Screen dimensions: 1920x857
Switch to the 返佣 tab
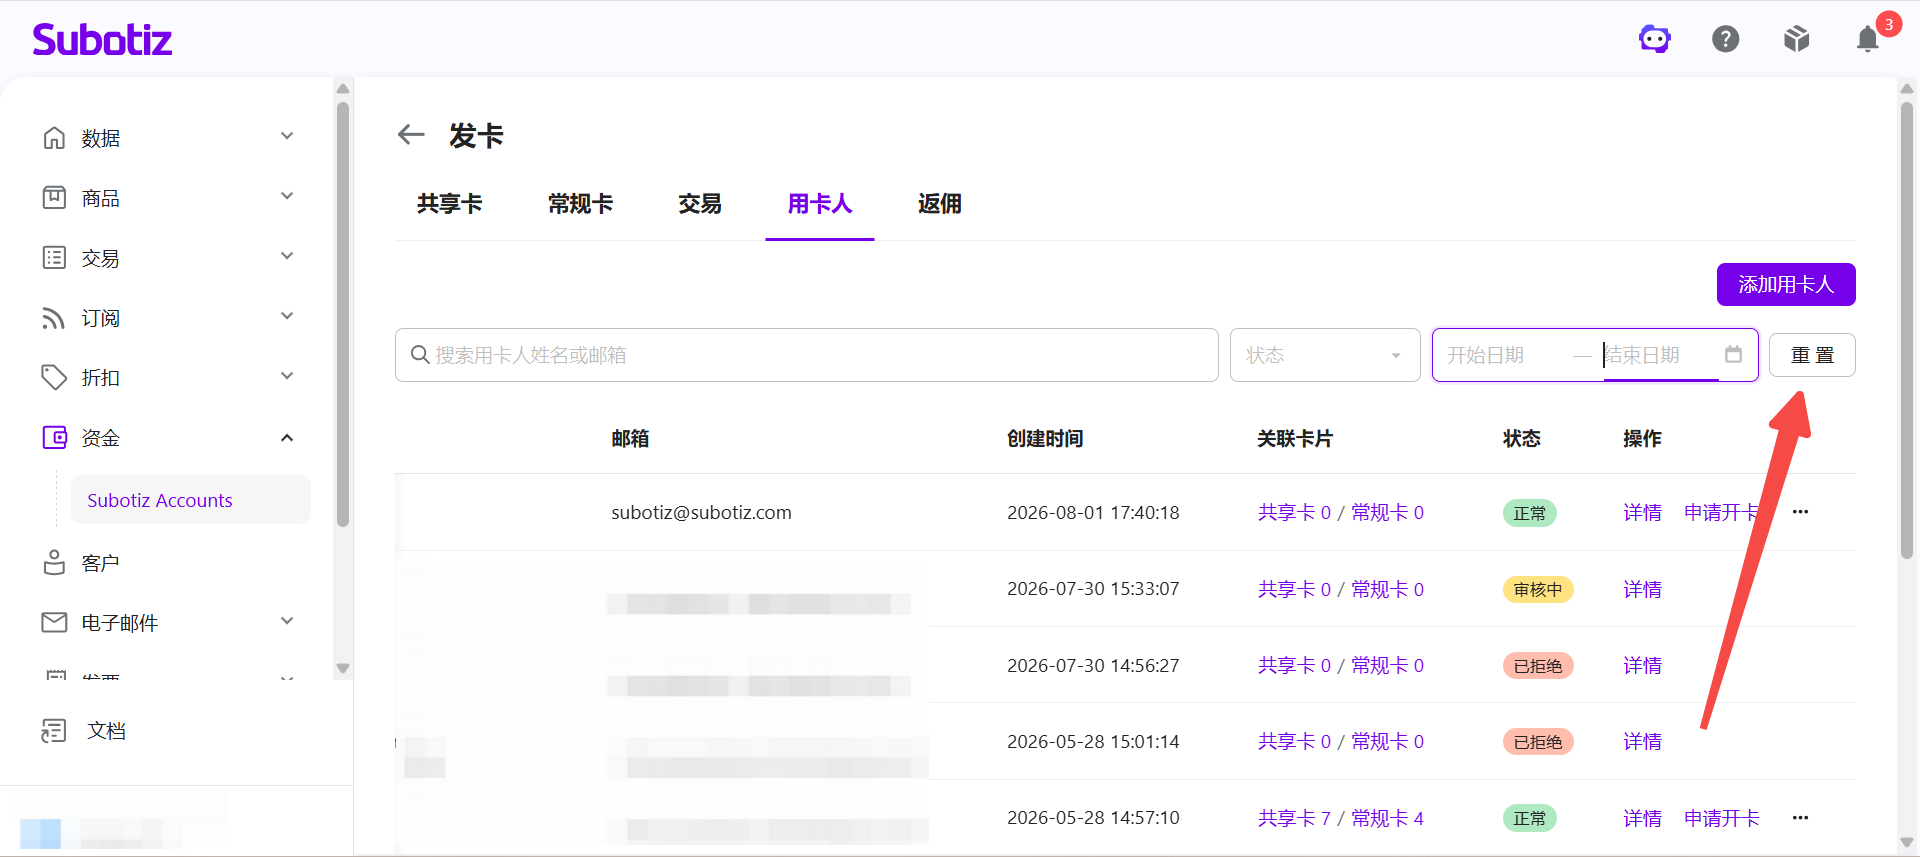point(940,204)
